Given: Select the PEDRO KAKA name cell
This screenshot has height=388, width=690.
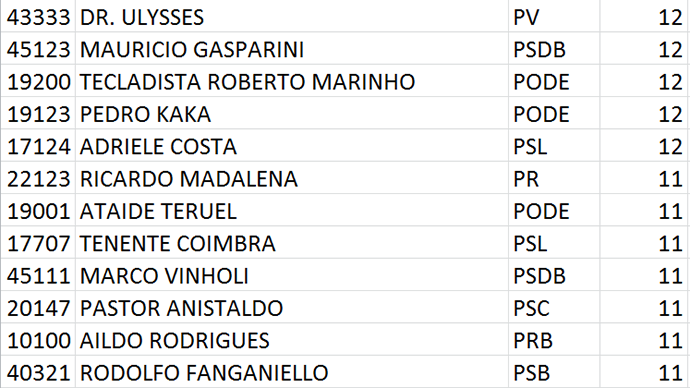Looking at the screenshot, I should coord(292,113).
